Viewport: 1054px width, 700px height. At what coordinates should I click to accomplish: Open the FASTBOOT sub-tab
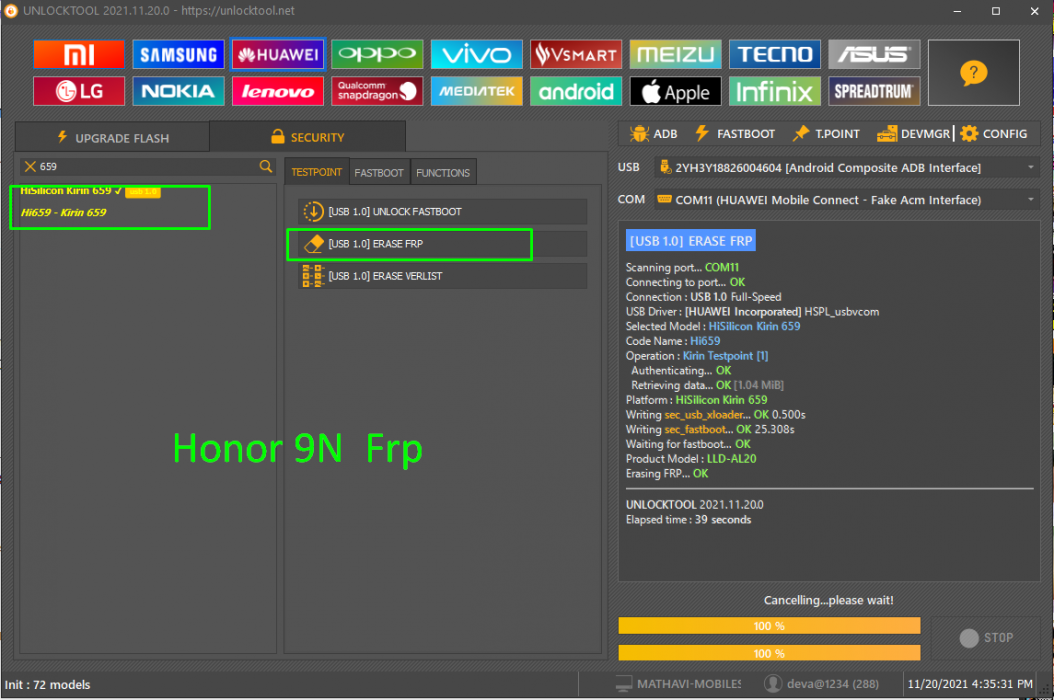(x=379, y=173)
